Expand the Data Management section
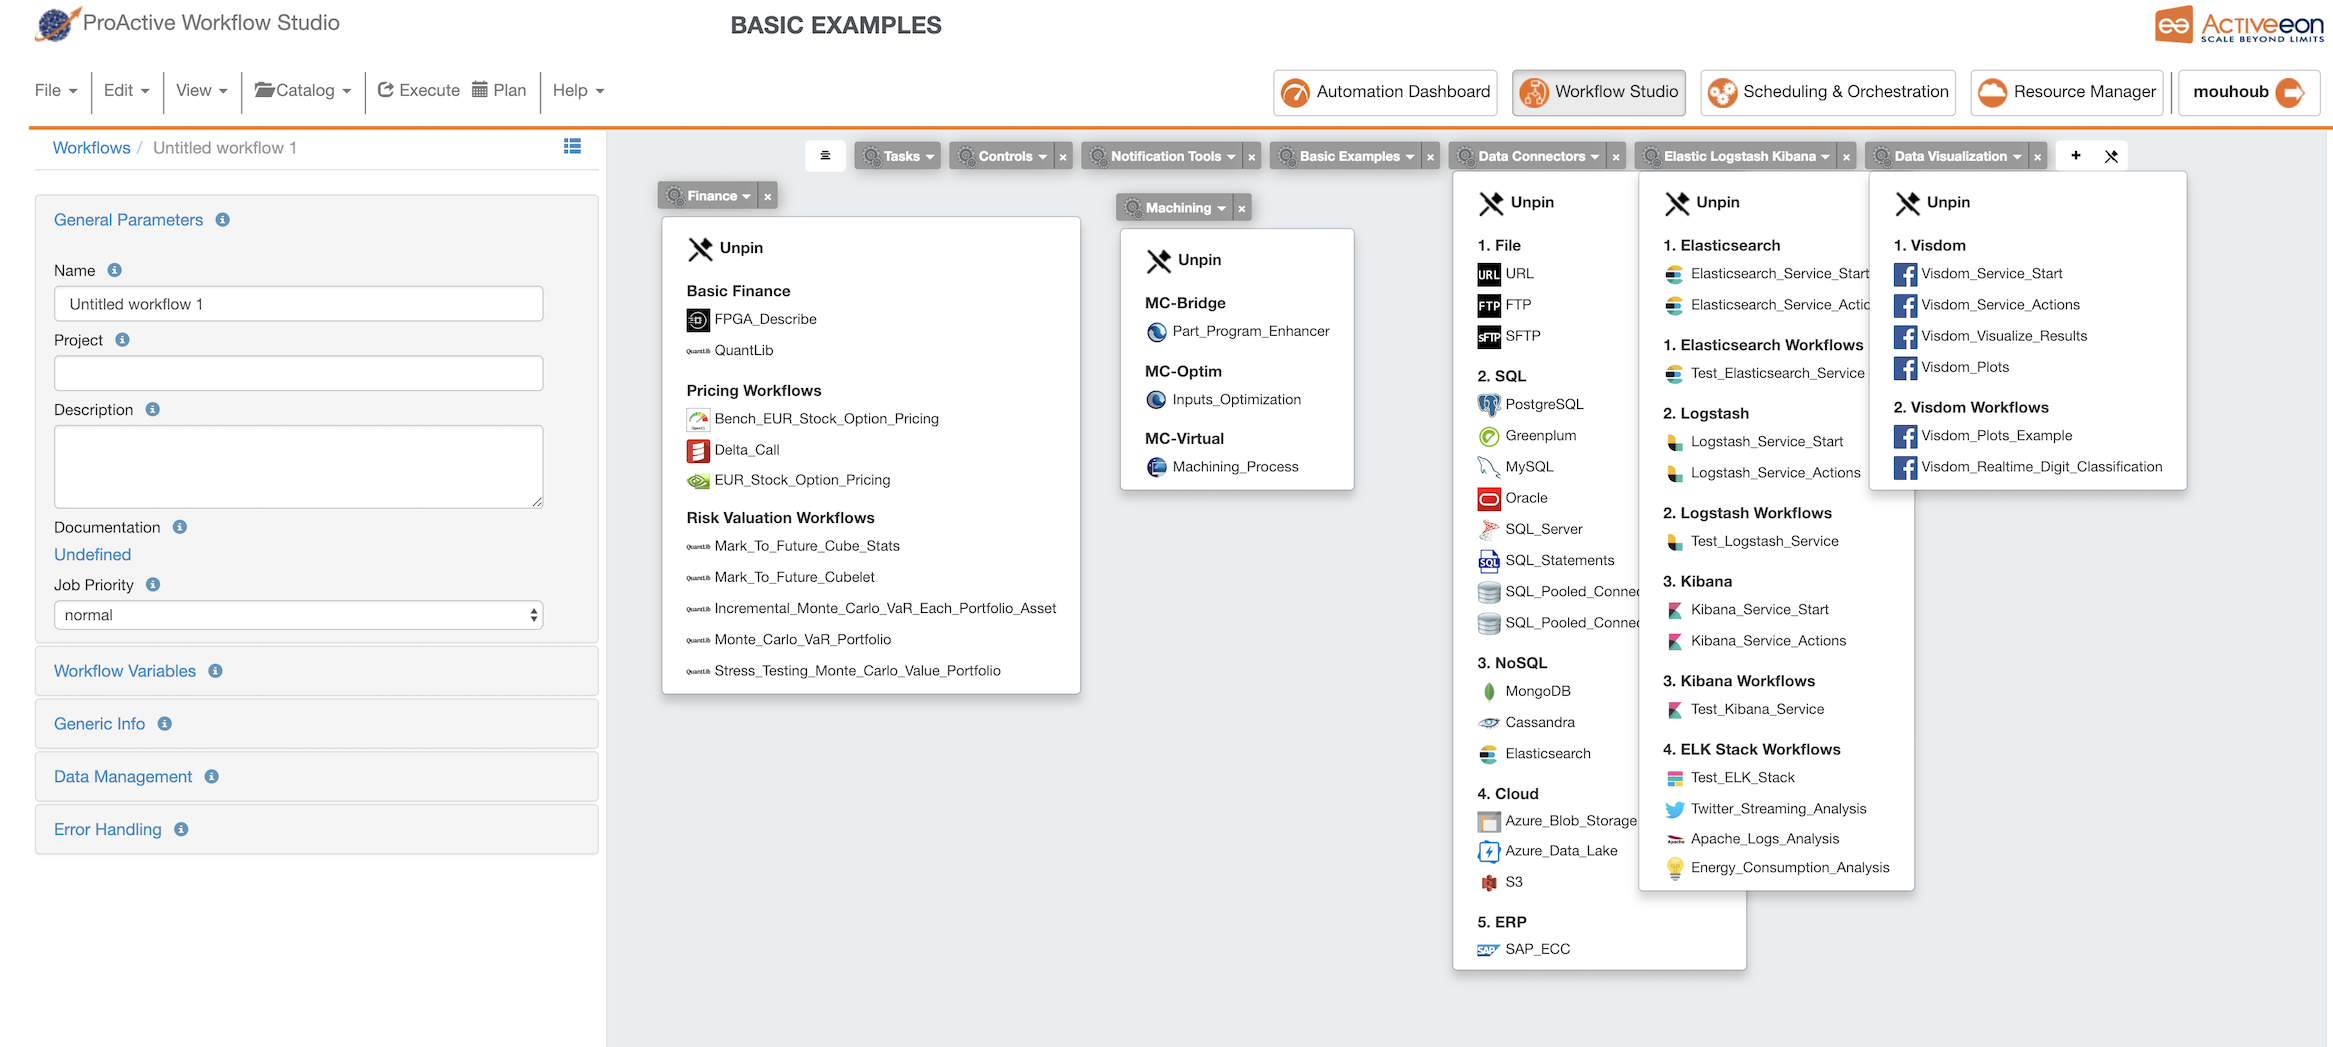Screen dimensions: 2333x1047 coord(123,777)
